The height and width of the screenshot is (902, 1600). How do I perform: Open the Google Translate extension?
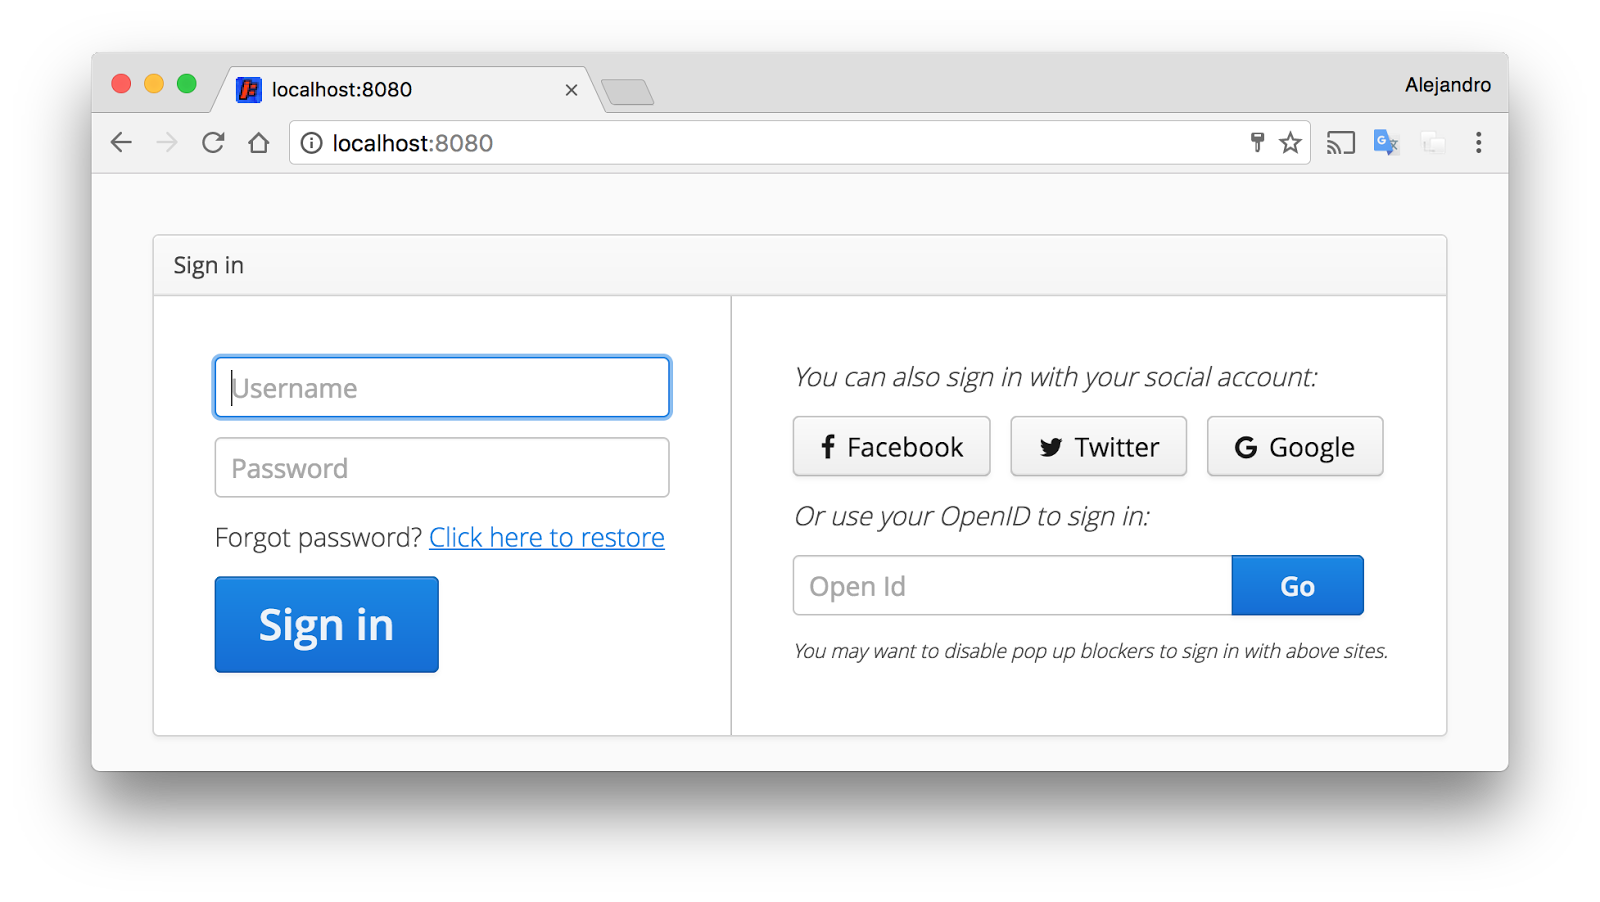pos(1386,143)
